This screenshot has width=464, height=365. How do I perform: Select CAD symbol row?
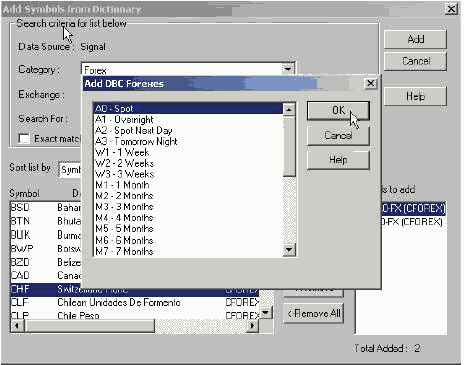point(45,275)
